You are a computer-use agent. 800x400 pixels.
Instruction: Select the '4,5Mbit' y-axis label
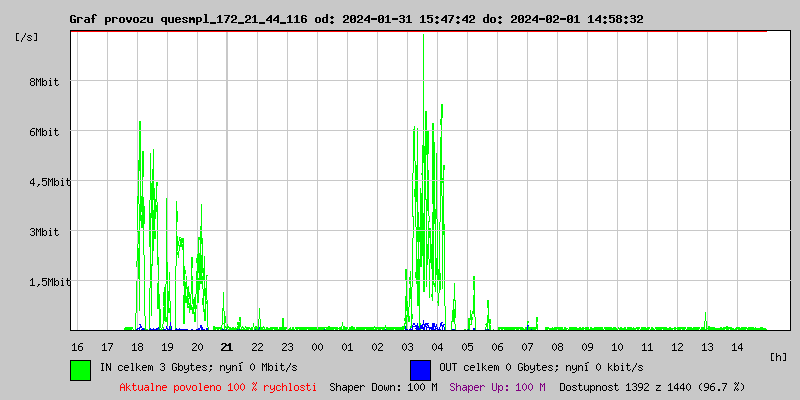pos(50,182)
